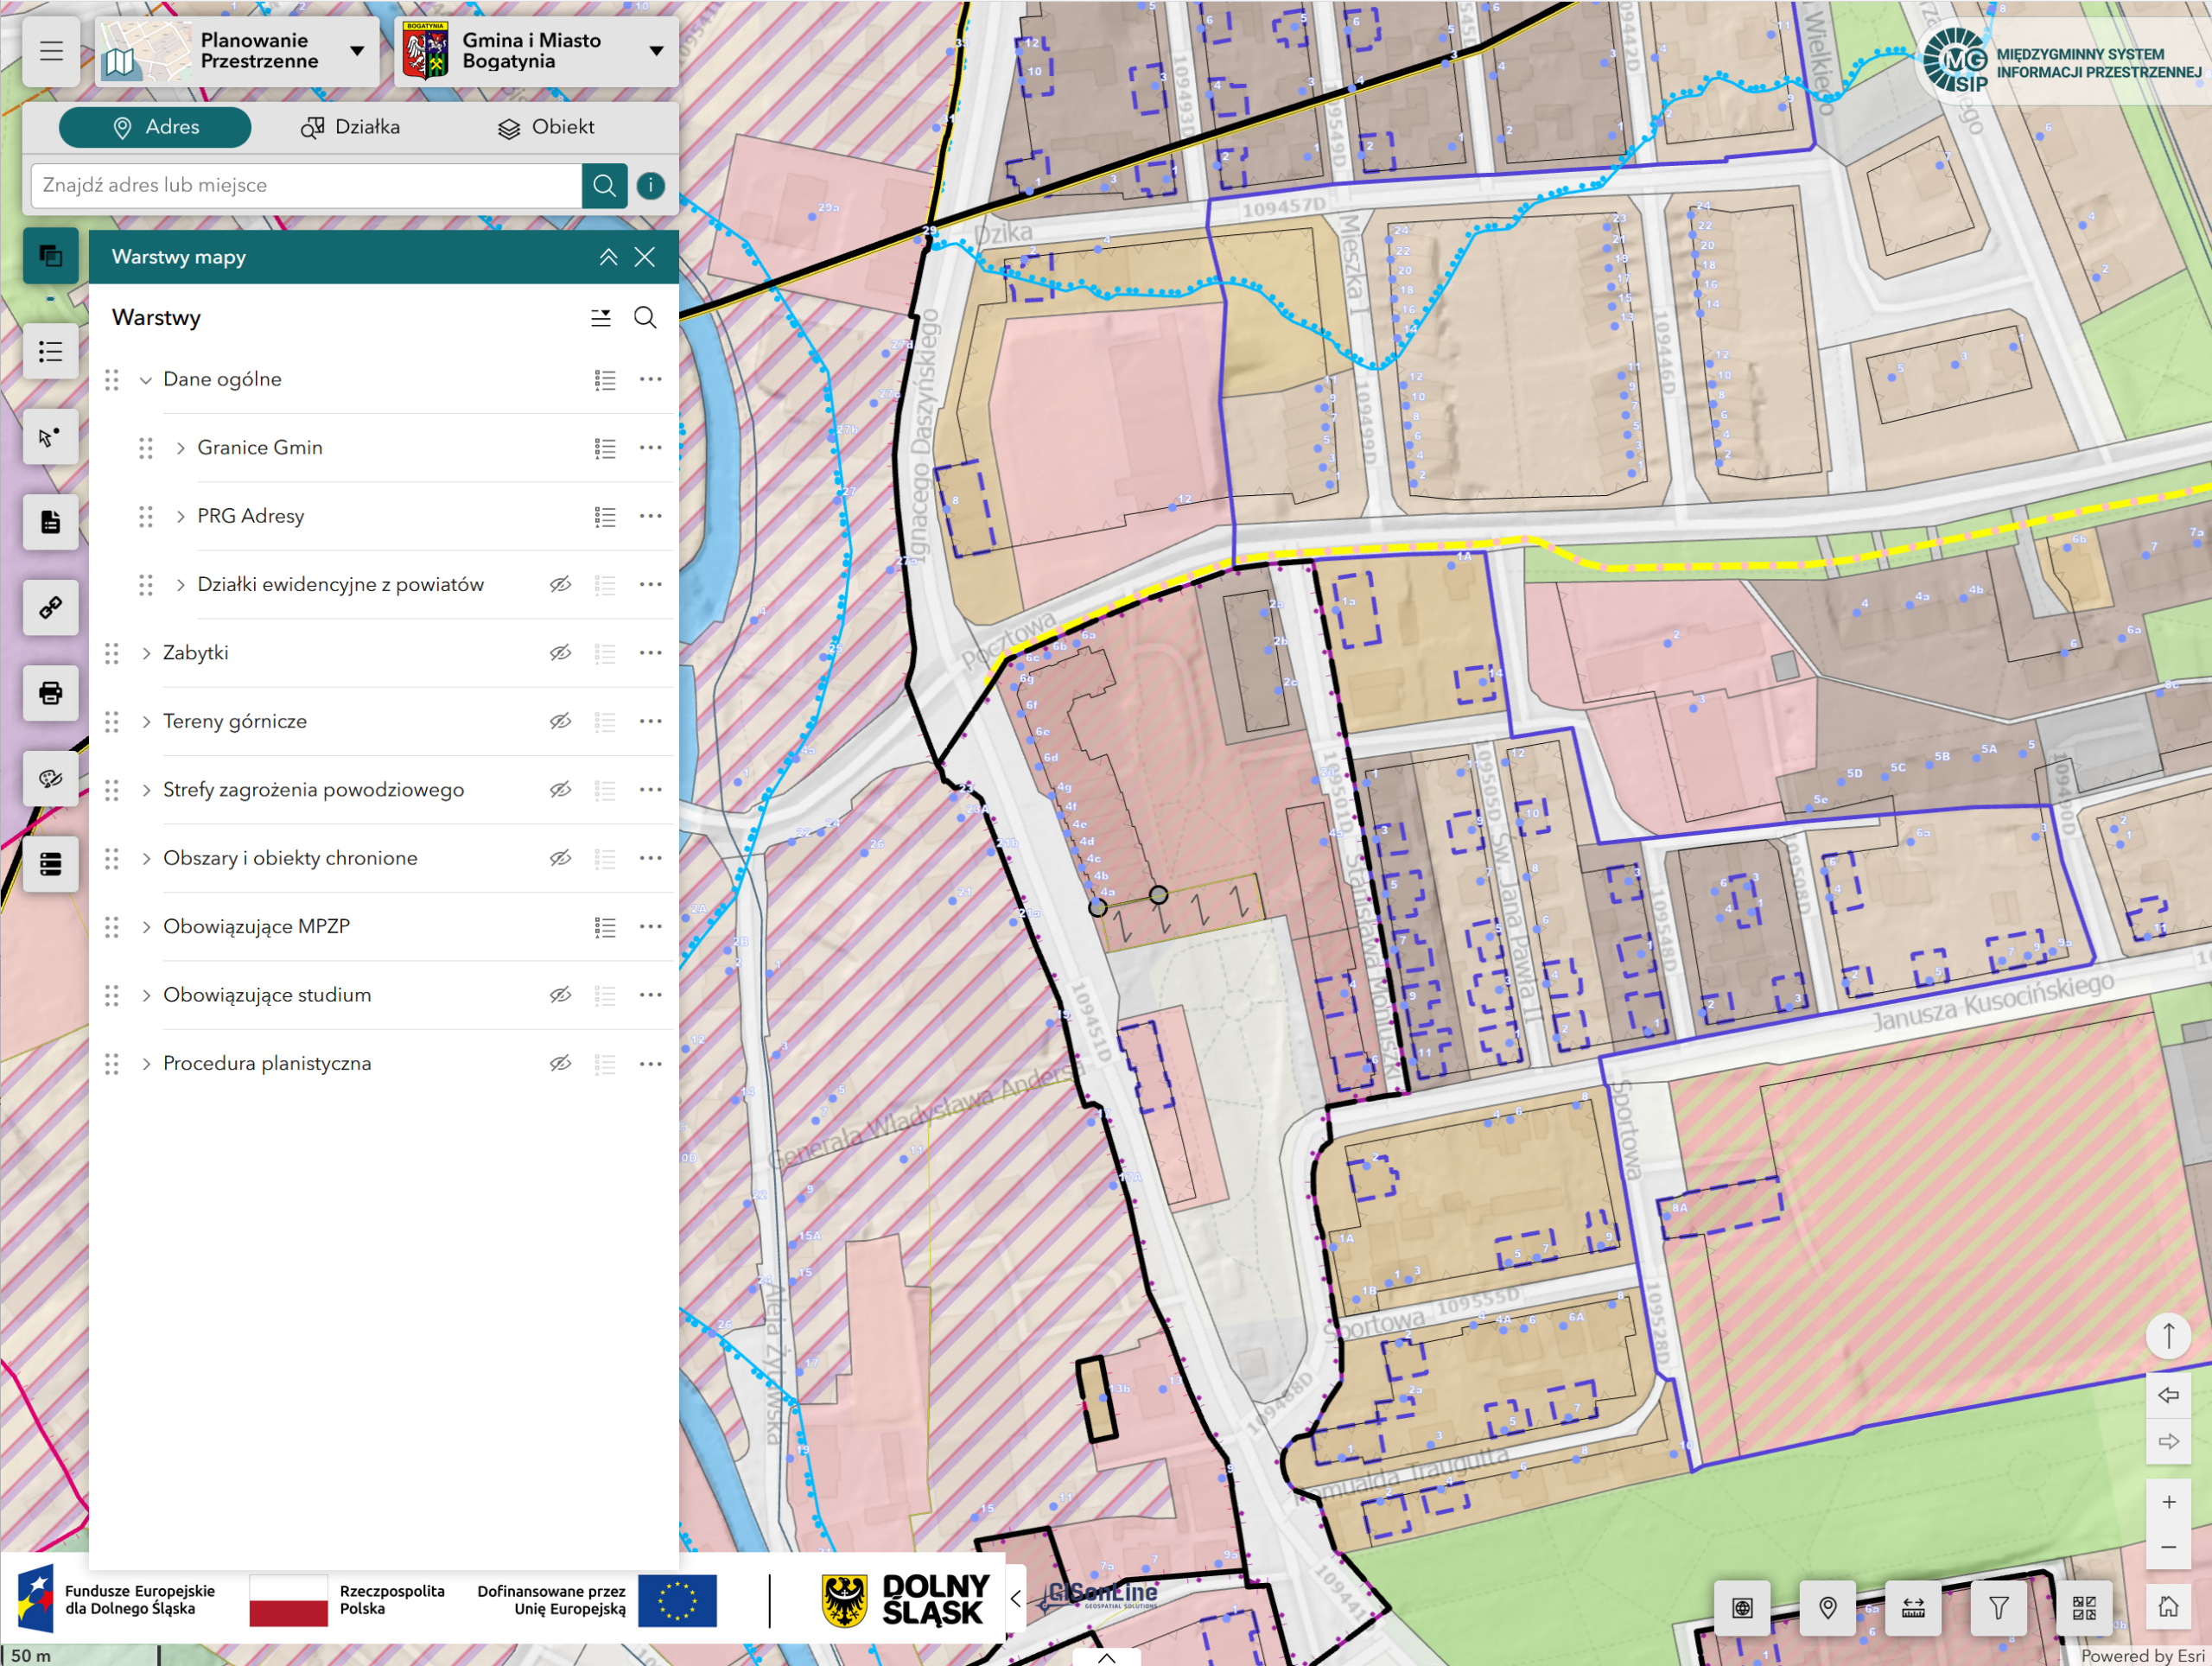Open the hamburger main menu
Screen dimensions: 2212x1666
[x=51, y=51]
